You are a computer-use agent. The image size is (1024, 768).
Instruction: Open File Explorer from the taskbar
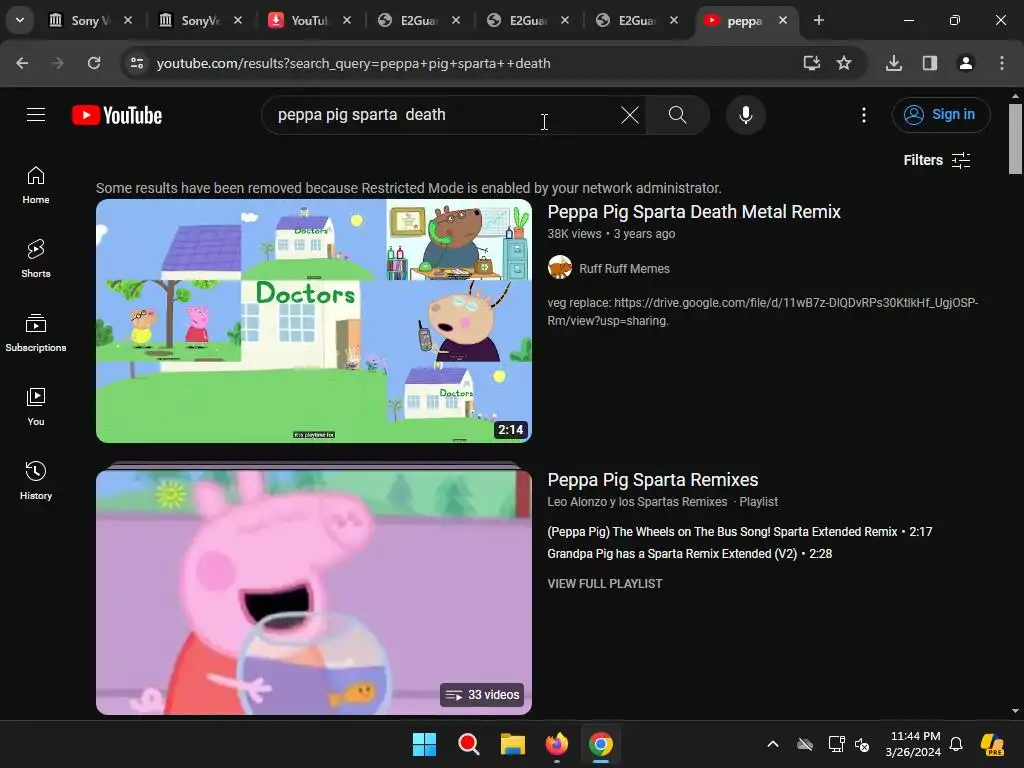point(513,744)
